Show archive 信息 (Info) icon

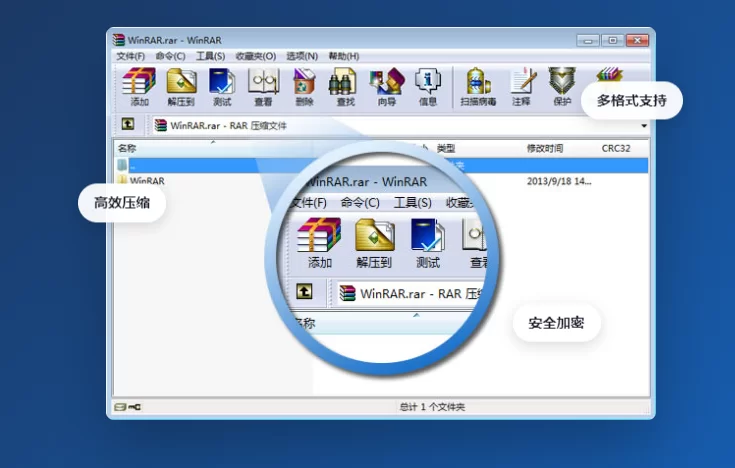pyautogui.click(x=427, y=86)
